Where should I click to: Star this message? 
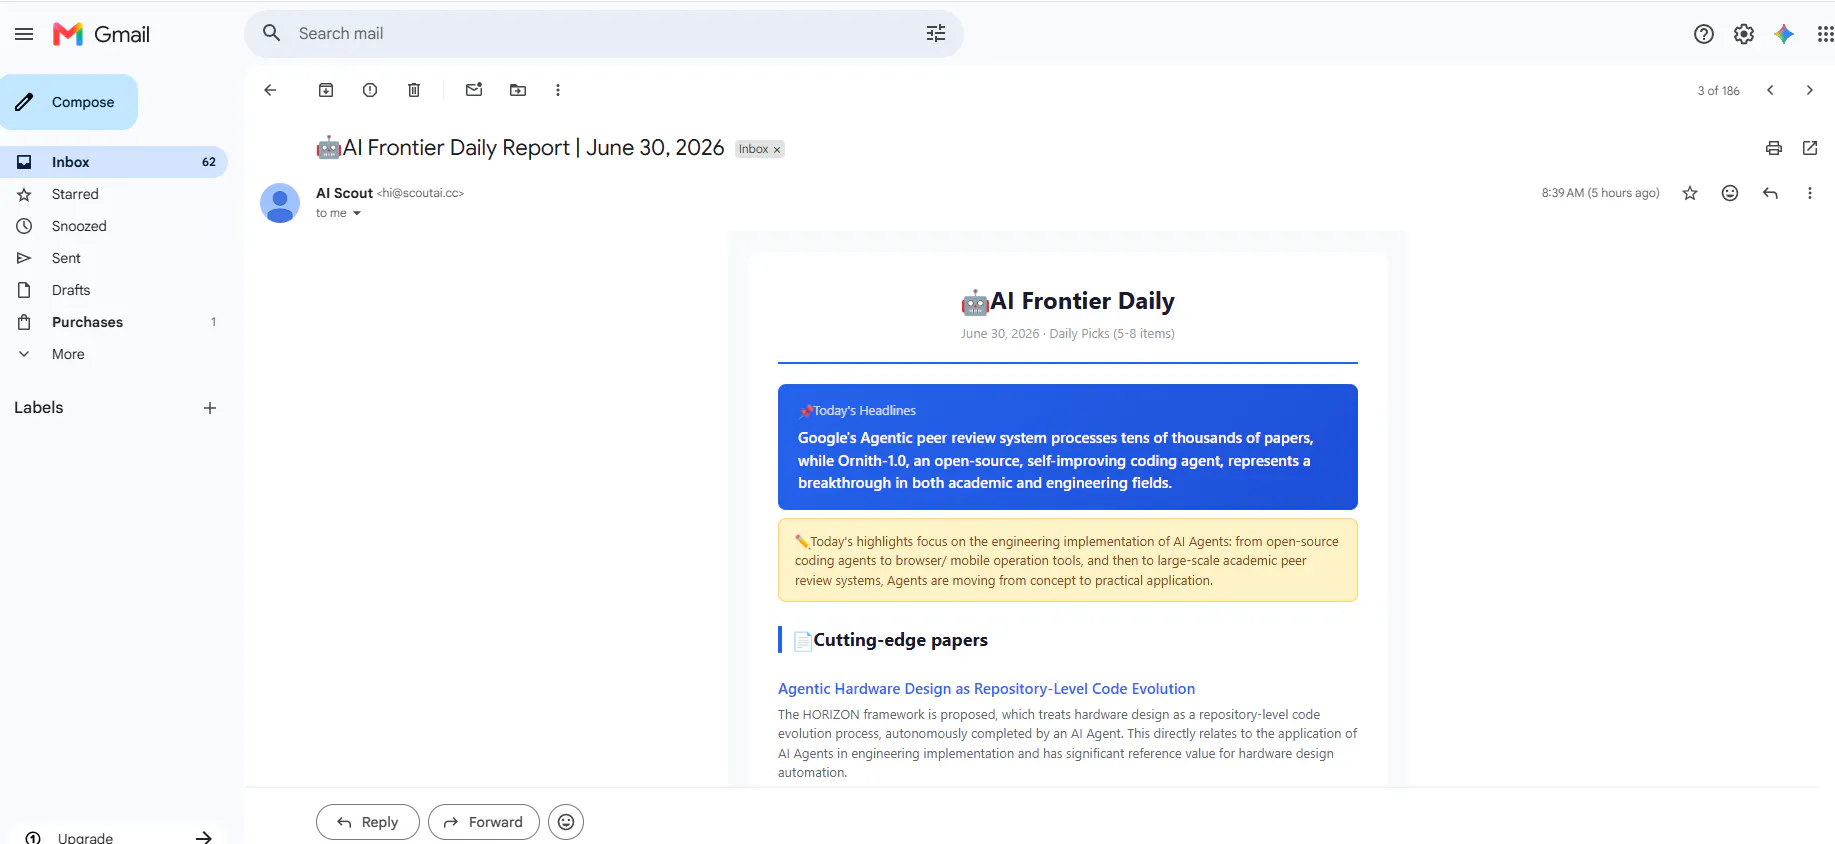1690,193
